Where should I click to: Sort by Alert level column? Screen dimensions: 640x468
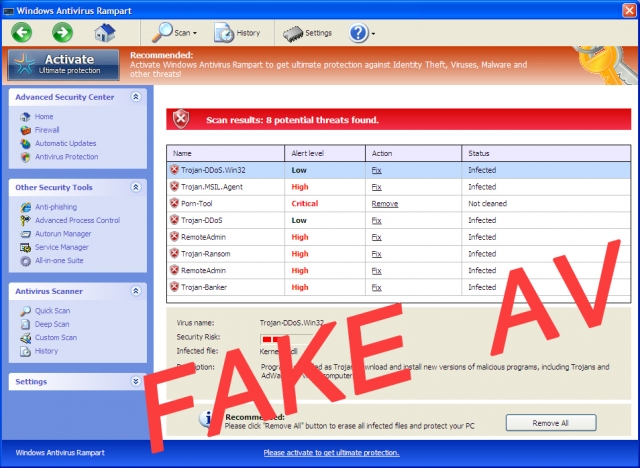pyautogui.click(x=325, y=153)
